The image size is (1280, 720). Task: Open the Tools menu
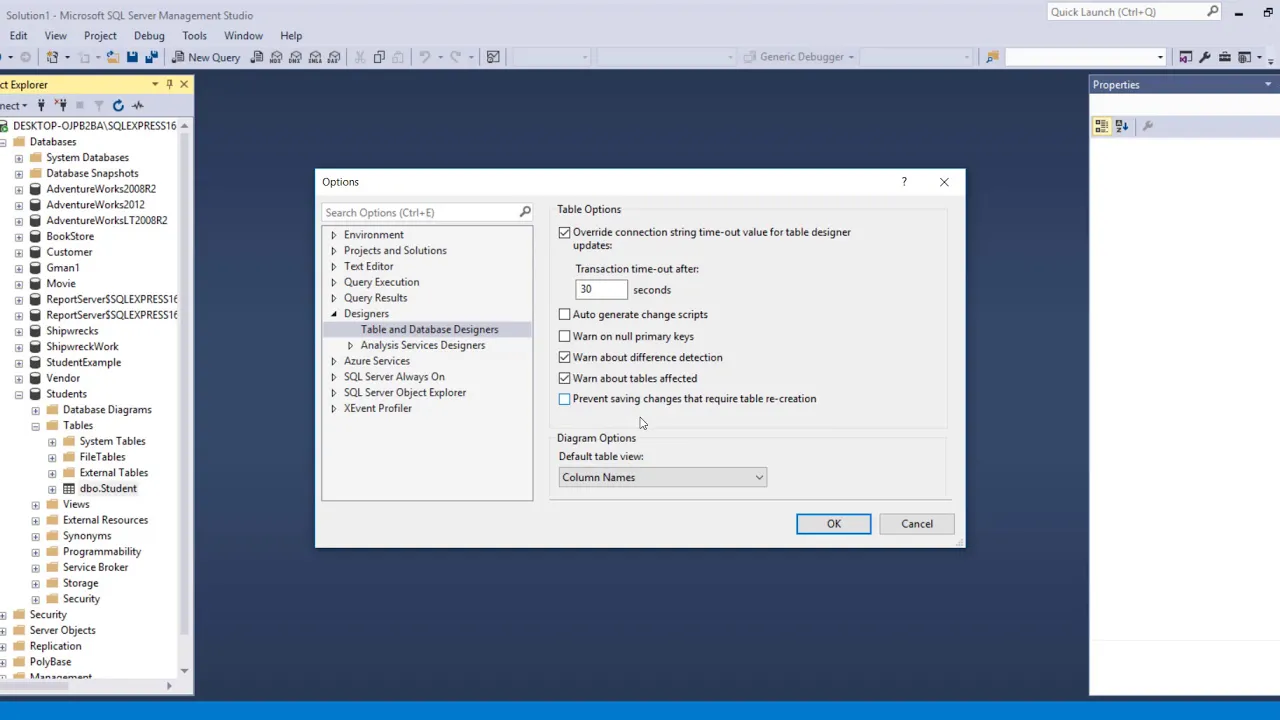(194, 35)
